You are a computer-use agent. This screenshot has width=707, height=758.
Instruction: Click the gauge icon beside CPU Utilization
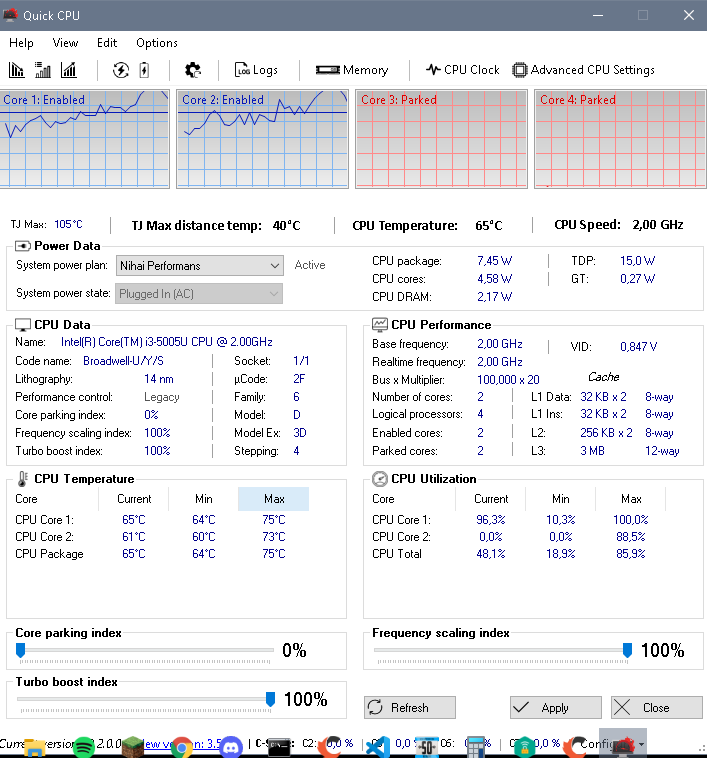380,479
